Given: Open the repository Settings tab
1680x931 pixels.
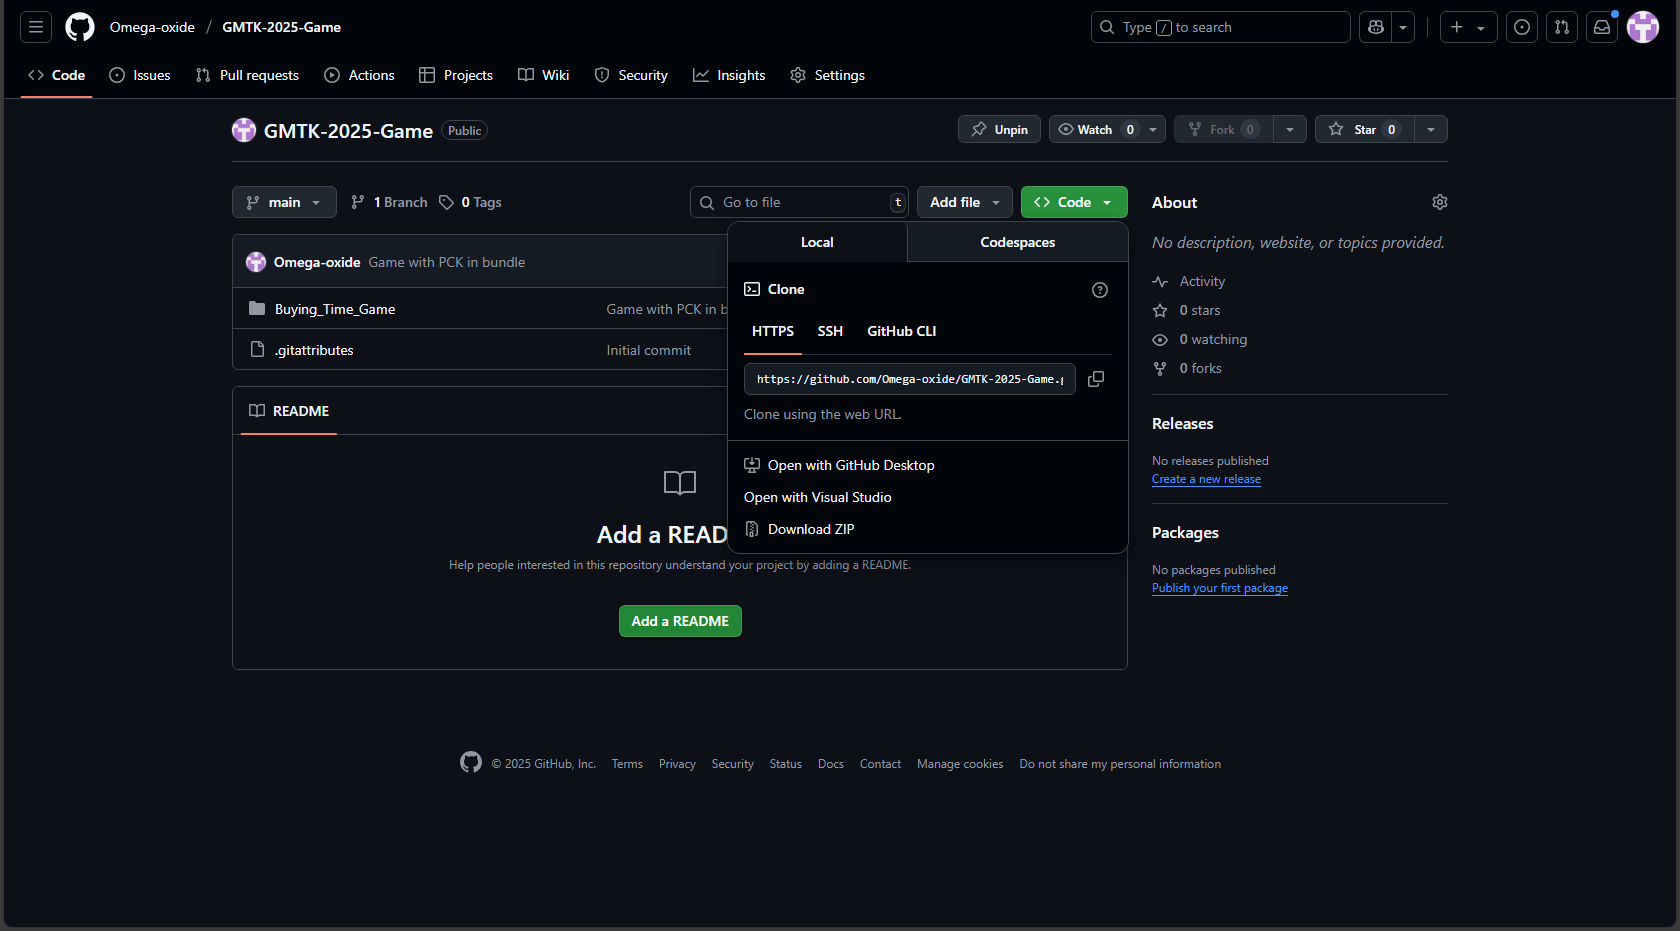Looking at the screenshot, I should point(828,75).
